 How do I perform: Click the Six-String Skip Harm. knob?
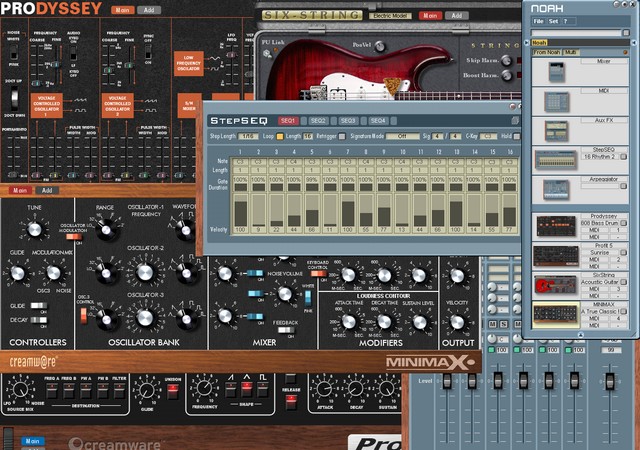coord(506,60)
